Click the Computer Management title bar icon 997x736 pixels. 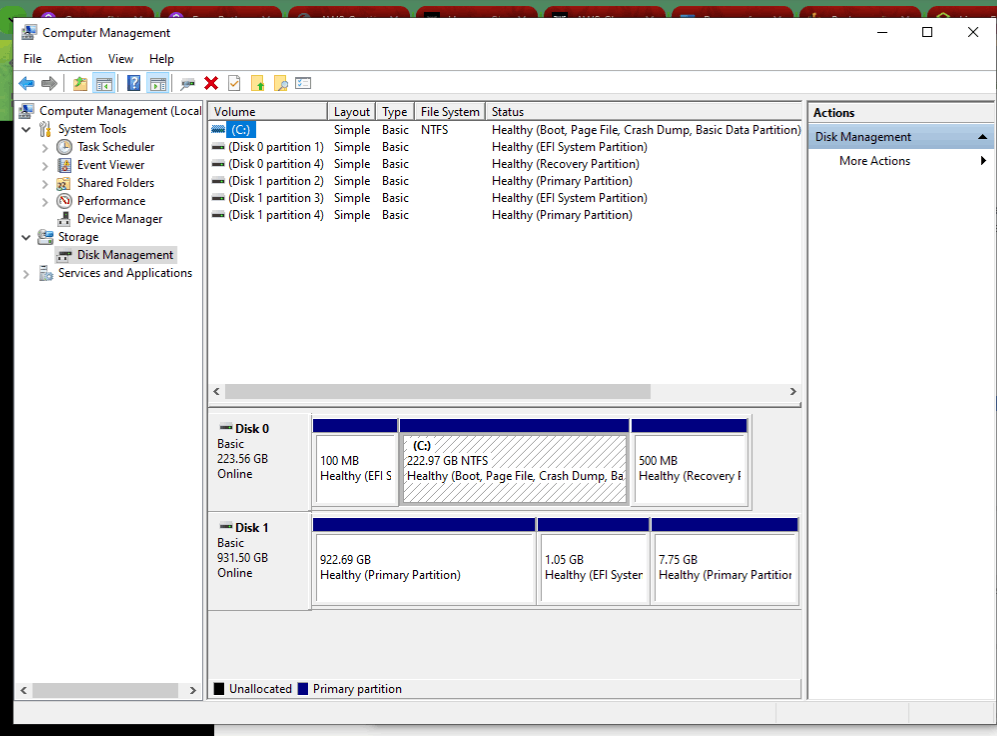[x=29, y=32]
